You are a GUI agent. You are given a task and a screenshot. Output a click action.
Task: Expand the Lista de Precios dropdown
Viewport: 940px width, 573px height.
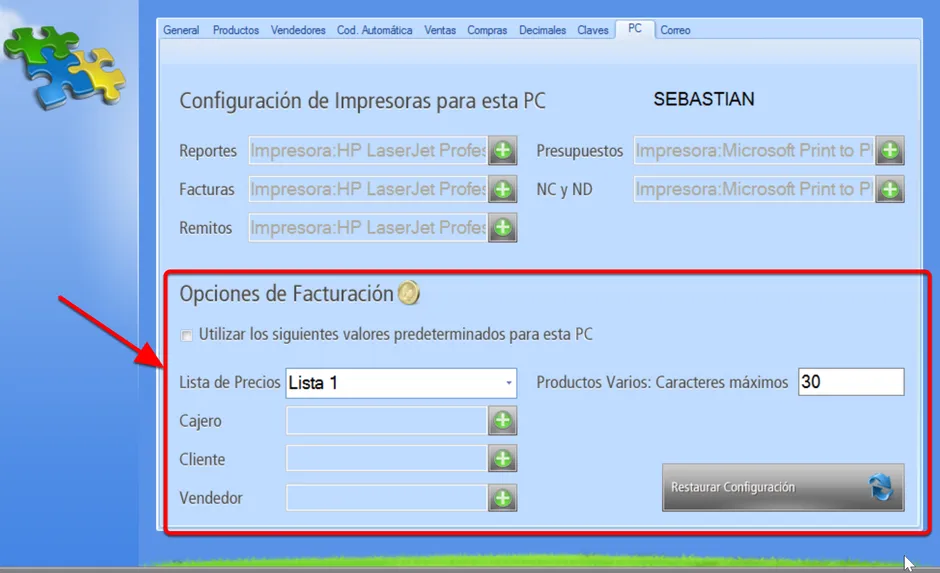tap(508, 382)
